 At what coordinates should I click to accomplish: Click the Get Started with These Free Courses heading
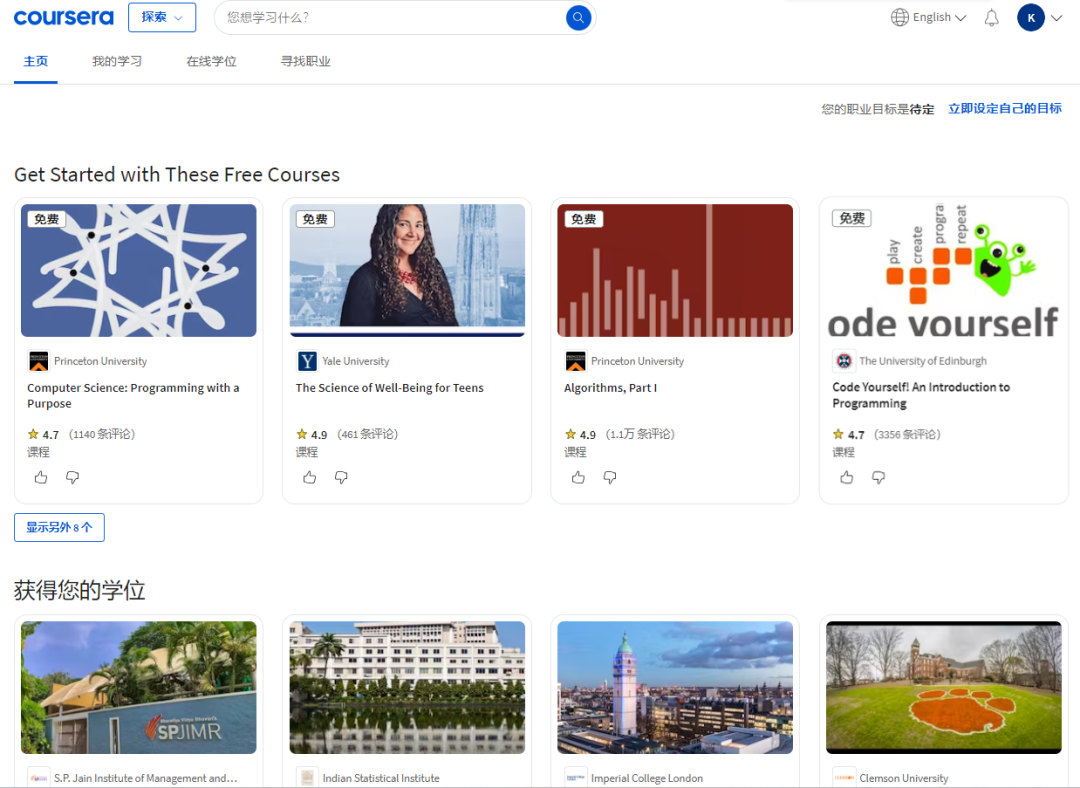pyautogui.click(x=177, y=175)
